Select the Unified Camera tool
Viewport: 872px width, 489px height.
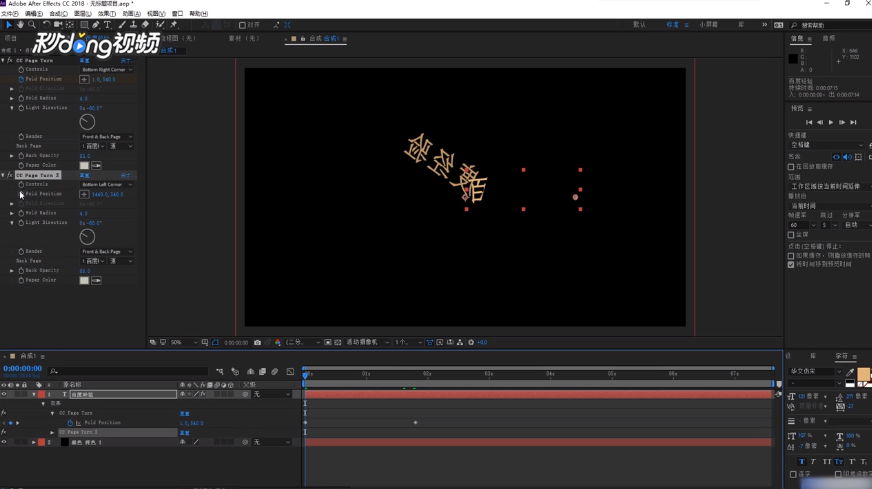pyautogui.click(x=58, y=25)
